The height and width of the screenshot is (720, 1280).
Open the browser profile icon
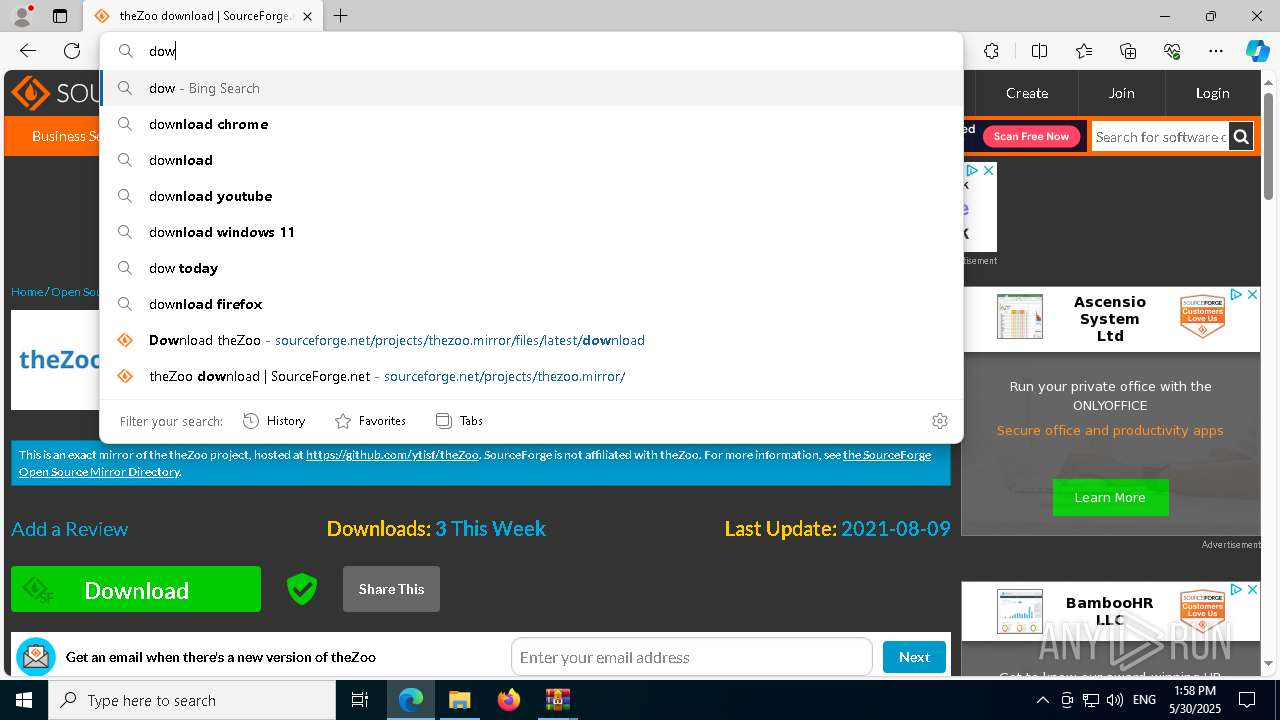(x=21, y=16)
